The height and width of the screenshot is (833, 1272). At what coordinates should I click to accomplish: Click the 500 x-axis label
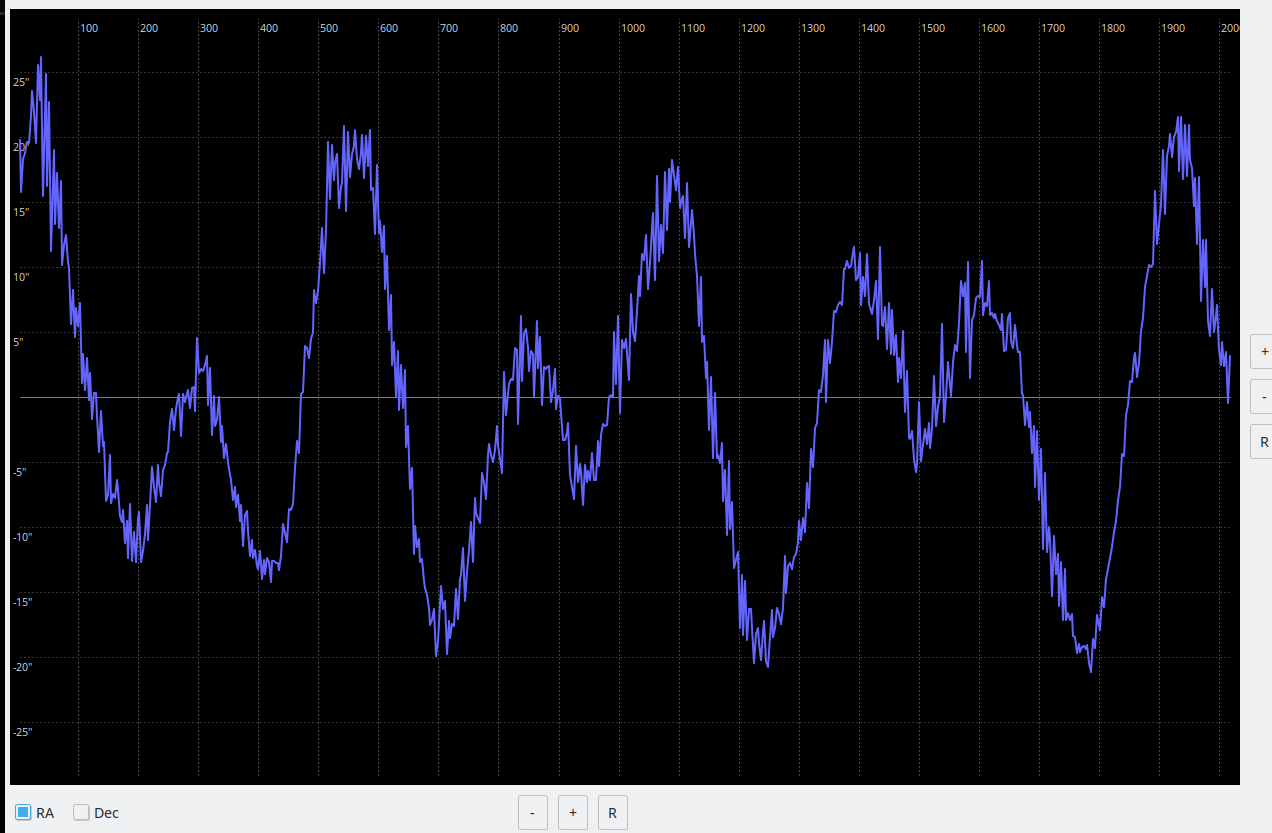click(x=329, y=28)
